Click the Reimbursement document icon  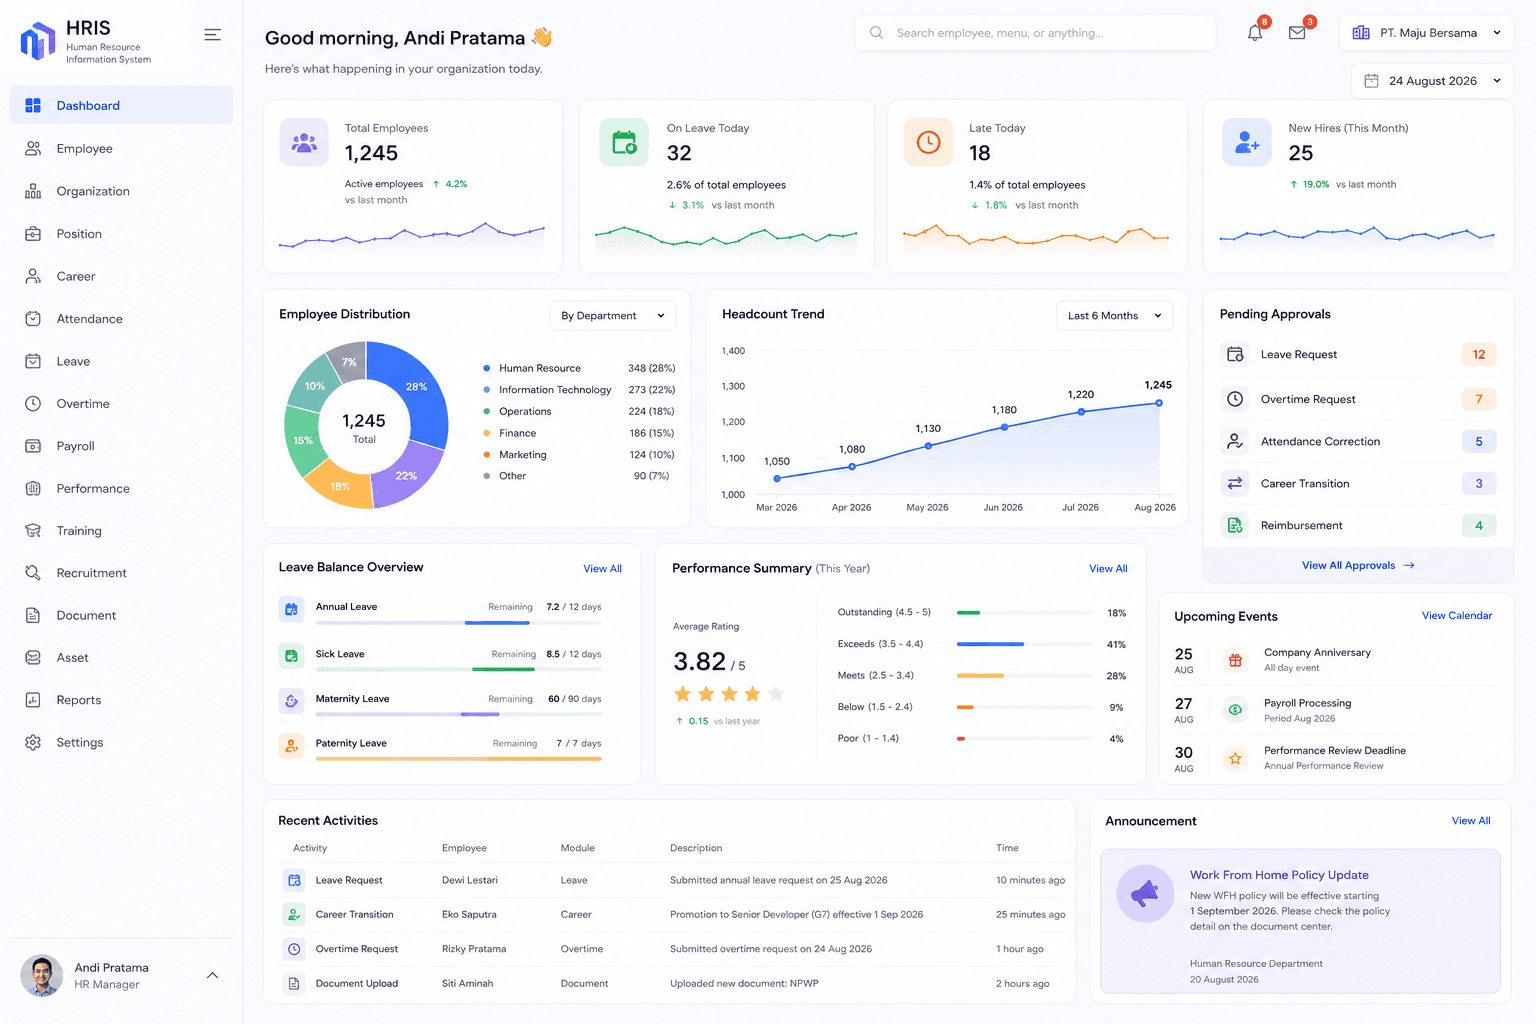coord(1235,525)
